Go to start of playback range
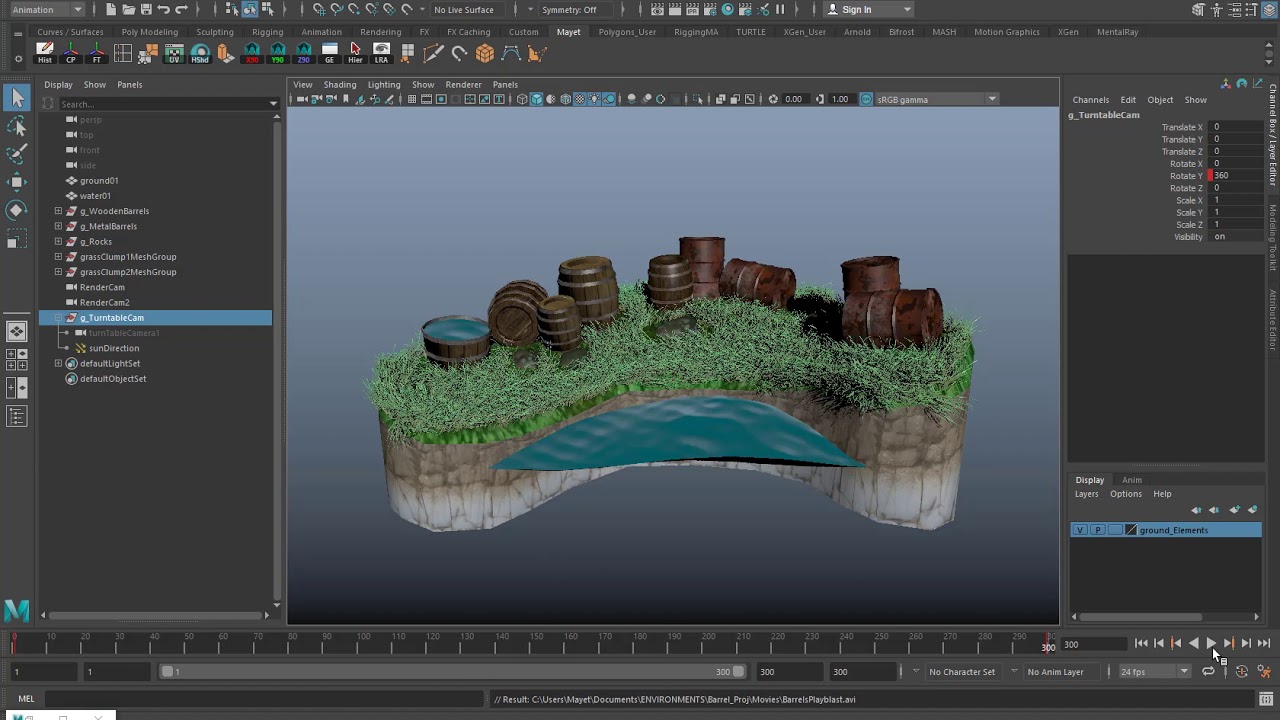 click(x=1141, y=644)
